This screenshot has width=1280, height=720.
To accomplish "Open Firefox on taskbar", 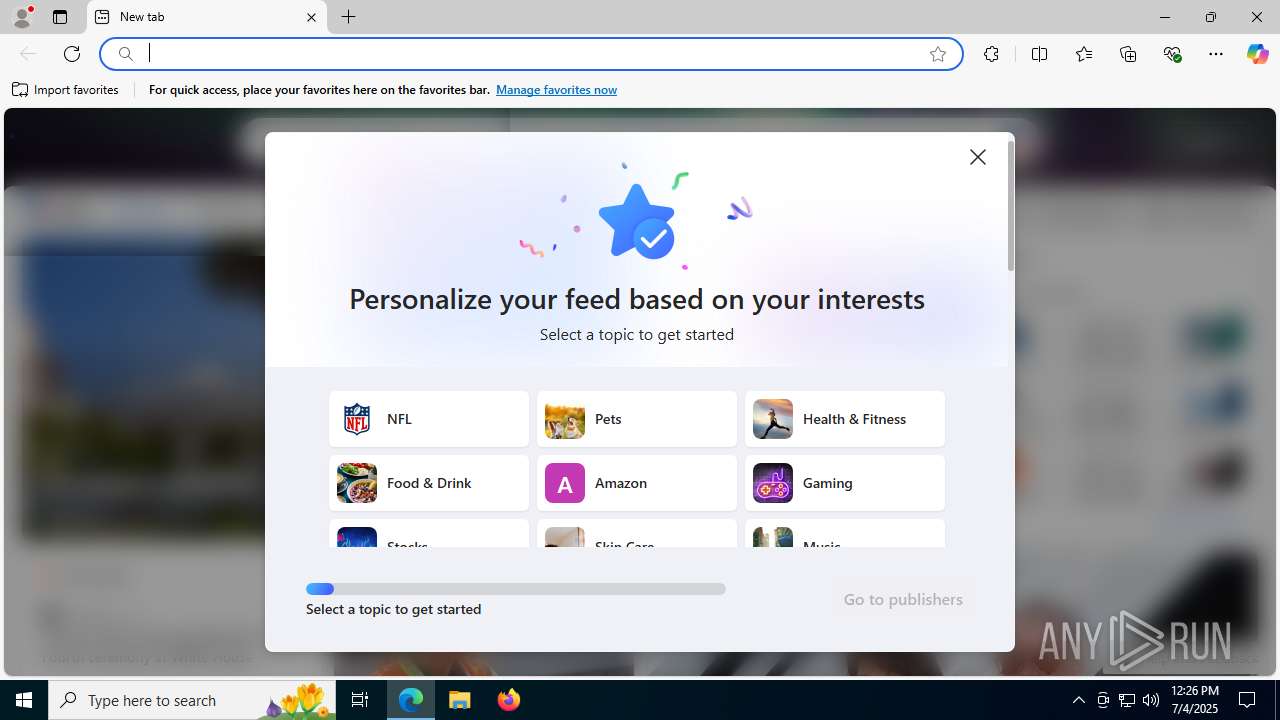I will [509, 700].
